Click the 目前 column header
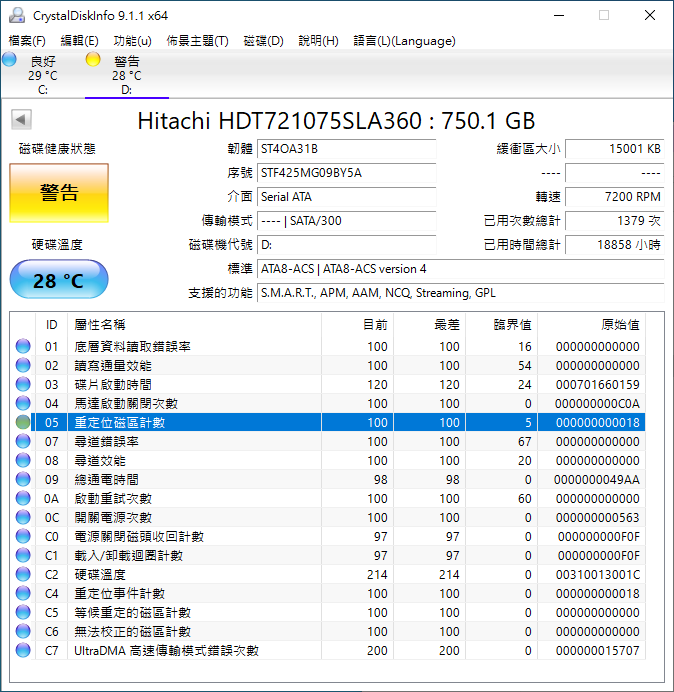Image resolution: width=674 pixels, height=692 pixels. [358, 325]
